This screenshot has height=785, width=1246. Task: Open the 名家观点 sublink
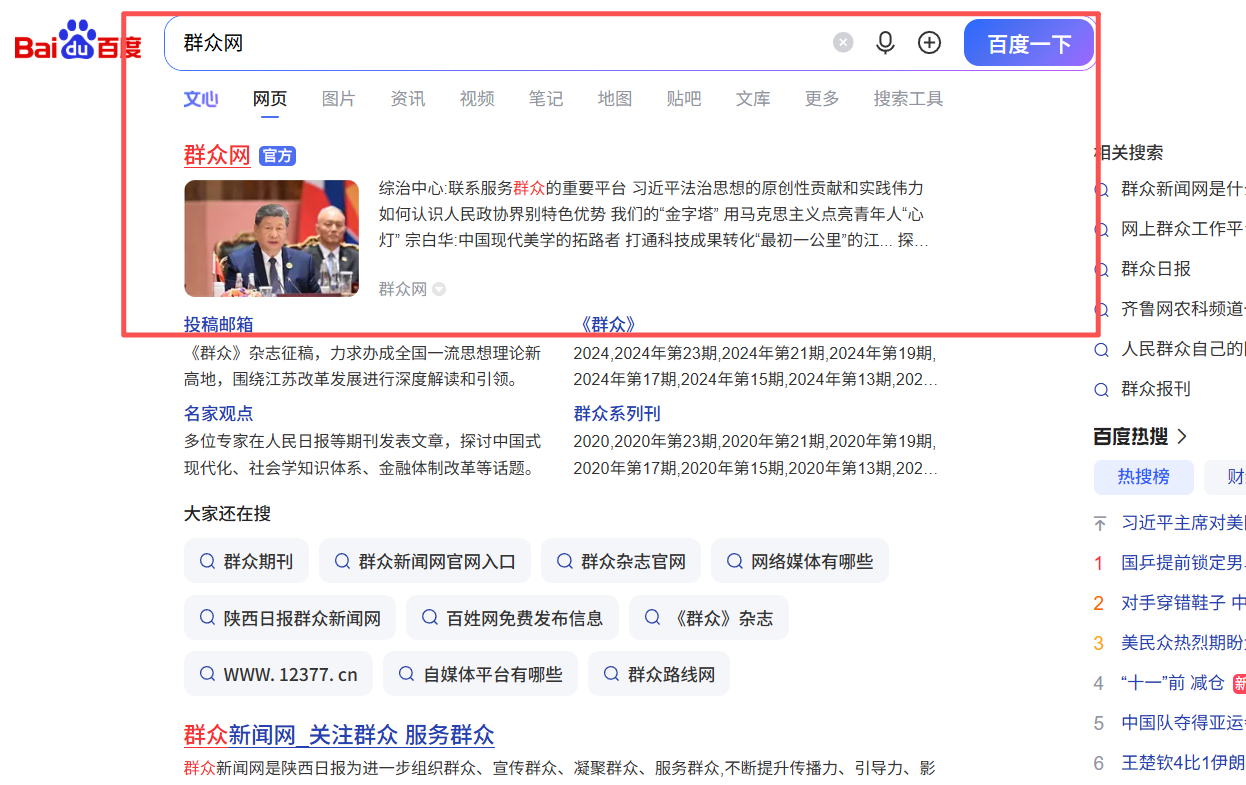click(218, 413)
